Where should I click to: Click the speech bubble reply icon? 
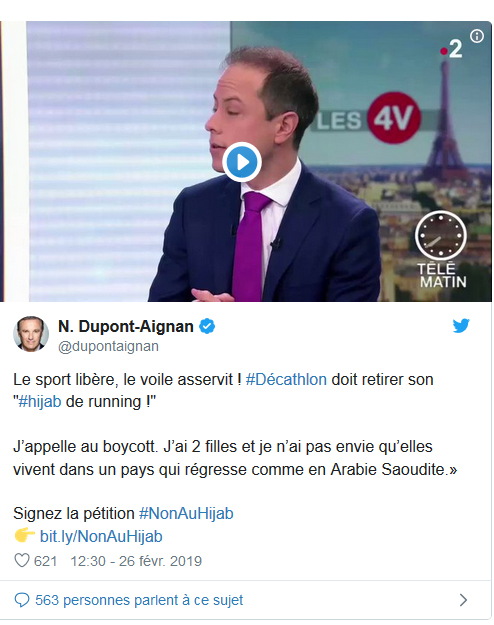(22, 600)
